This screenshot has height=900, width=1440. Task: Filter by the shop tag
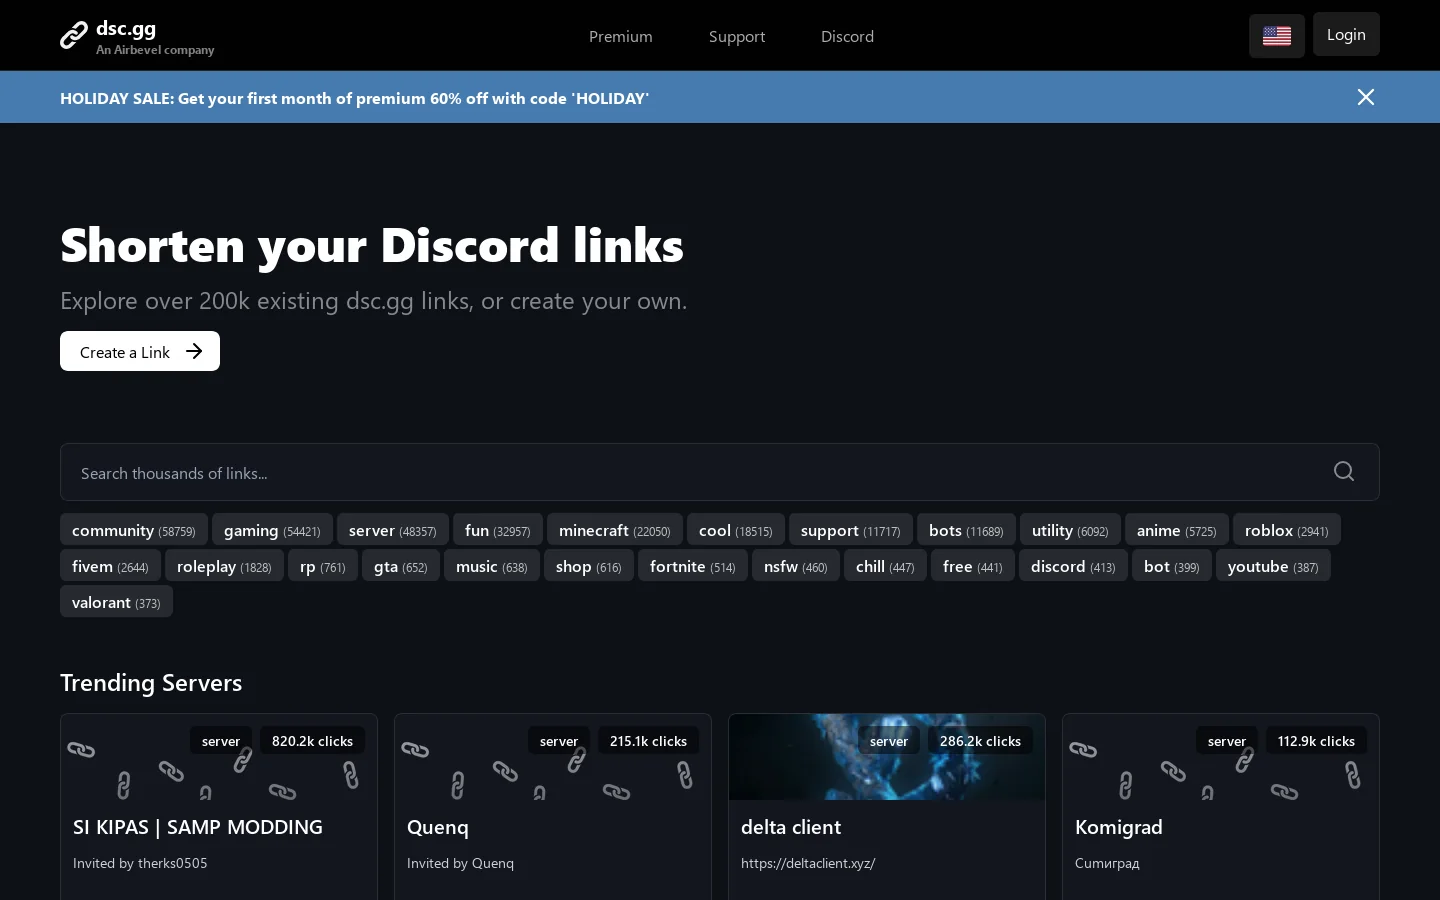(x=589, y=566)
